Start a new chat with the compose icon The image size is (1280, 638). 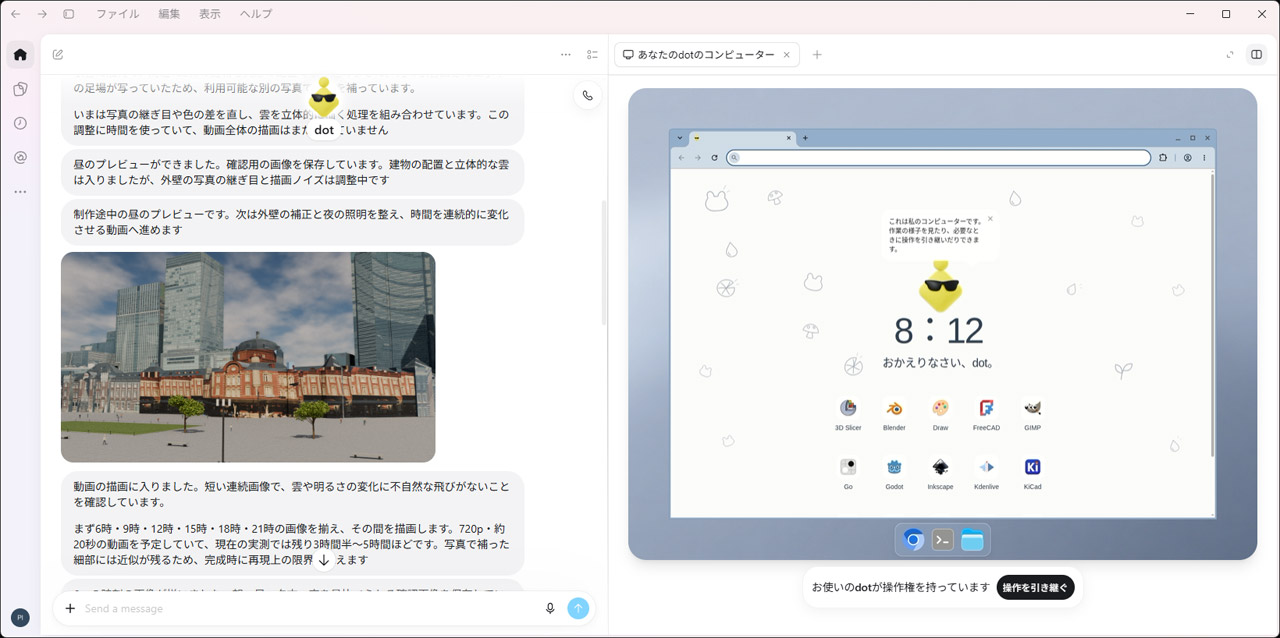point(58,55)
